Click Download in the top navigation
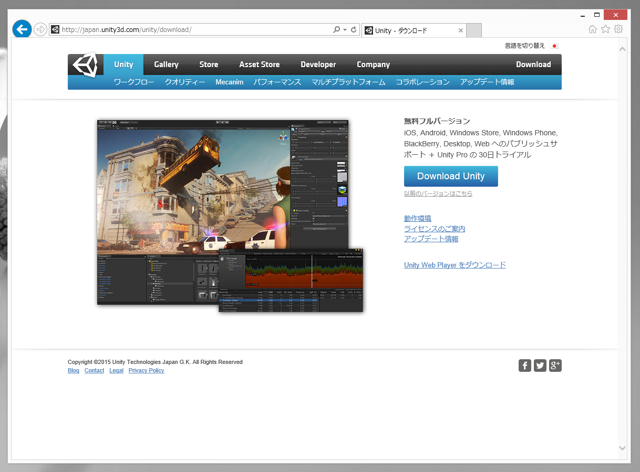The image size is (640, 472). tap(533, 65)
